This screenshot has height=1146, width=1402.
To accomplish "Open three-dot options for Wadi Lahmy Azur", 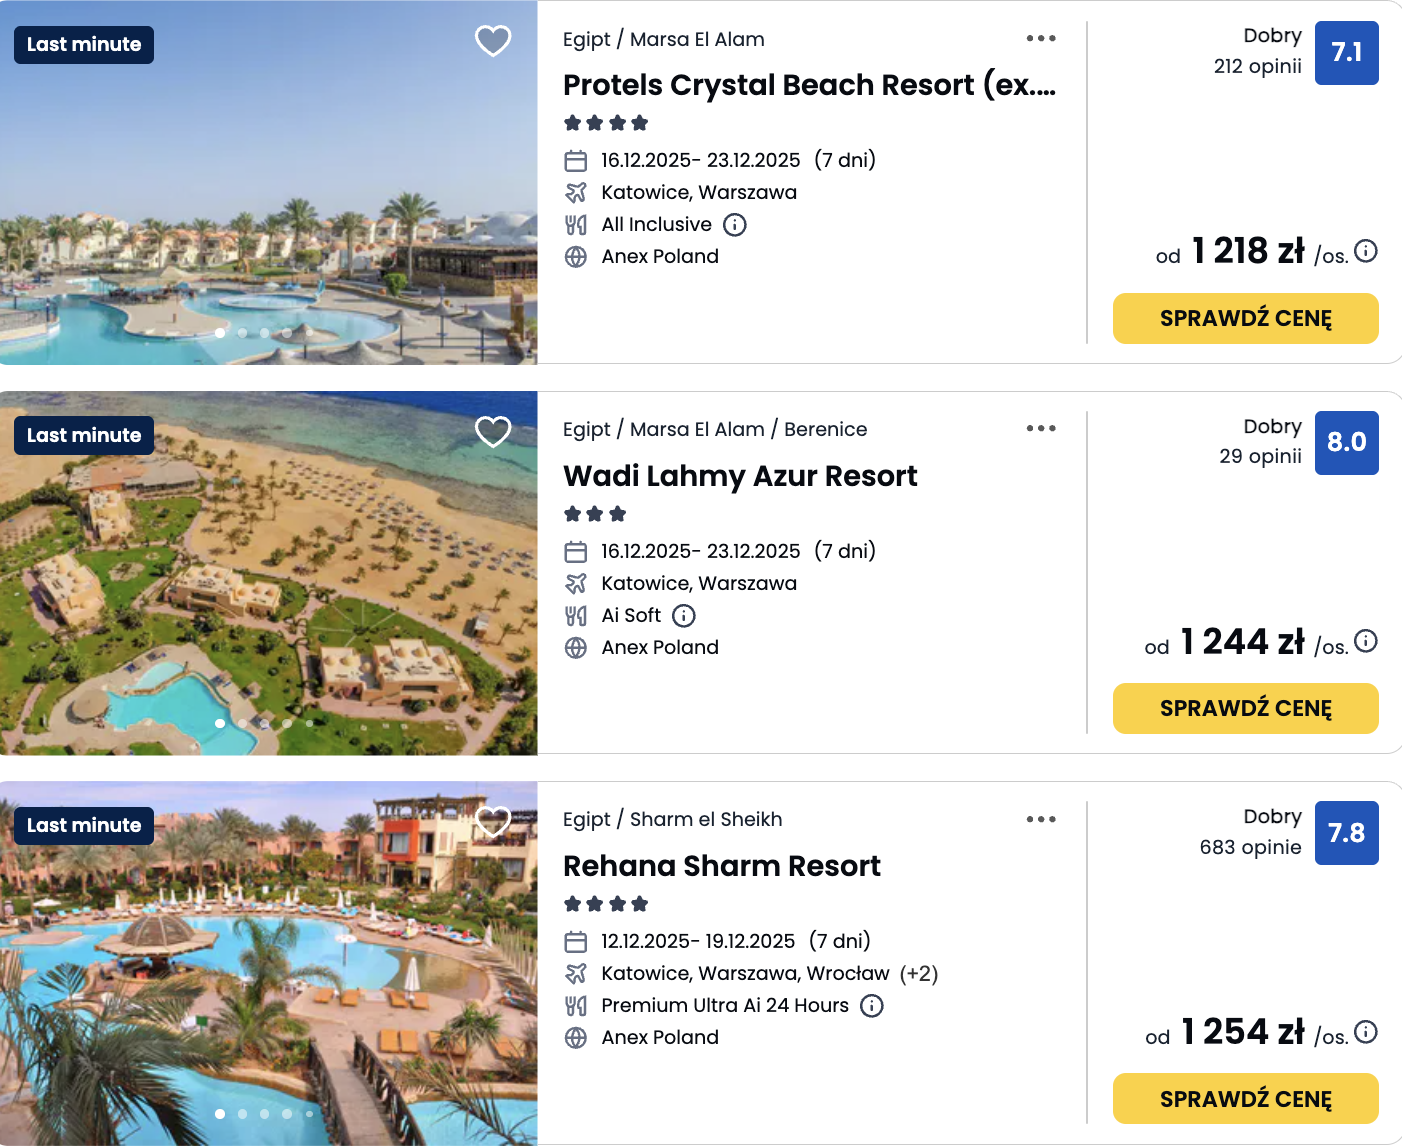I will 1041,428.
